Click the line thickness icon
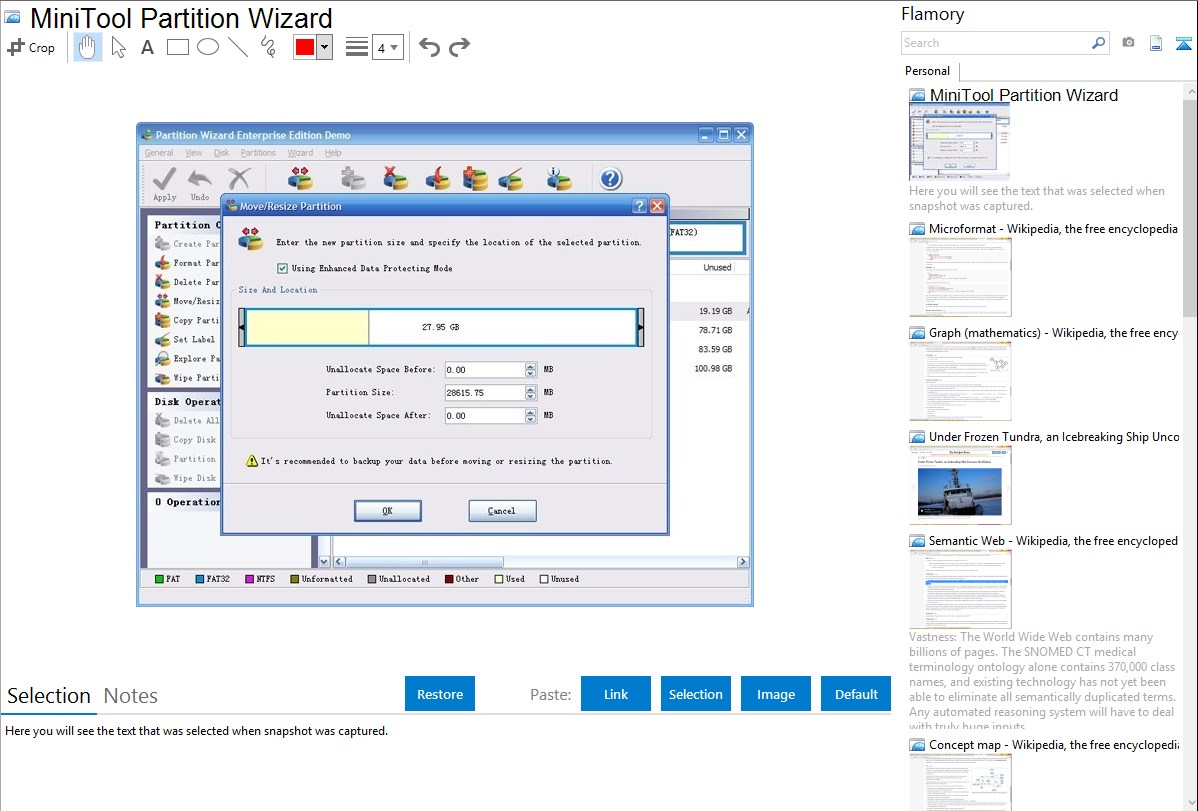Viewport: 1198px width, 811px height. pyautogui.click(x=357, y=47)
